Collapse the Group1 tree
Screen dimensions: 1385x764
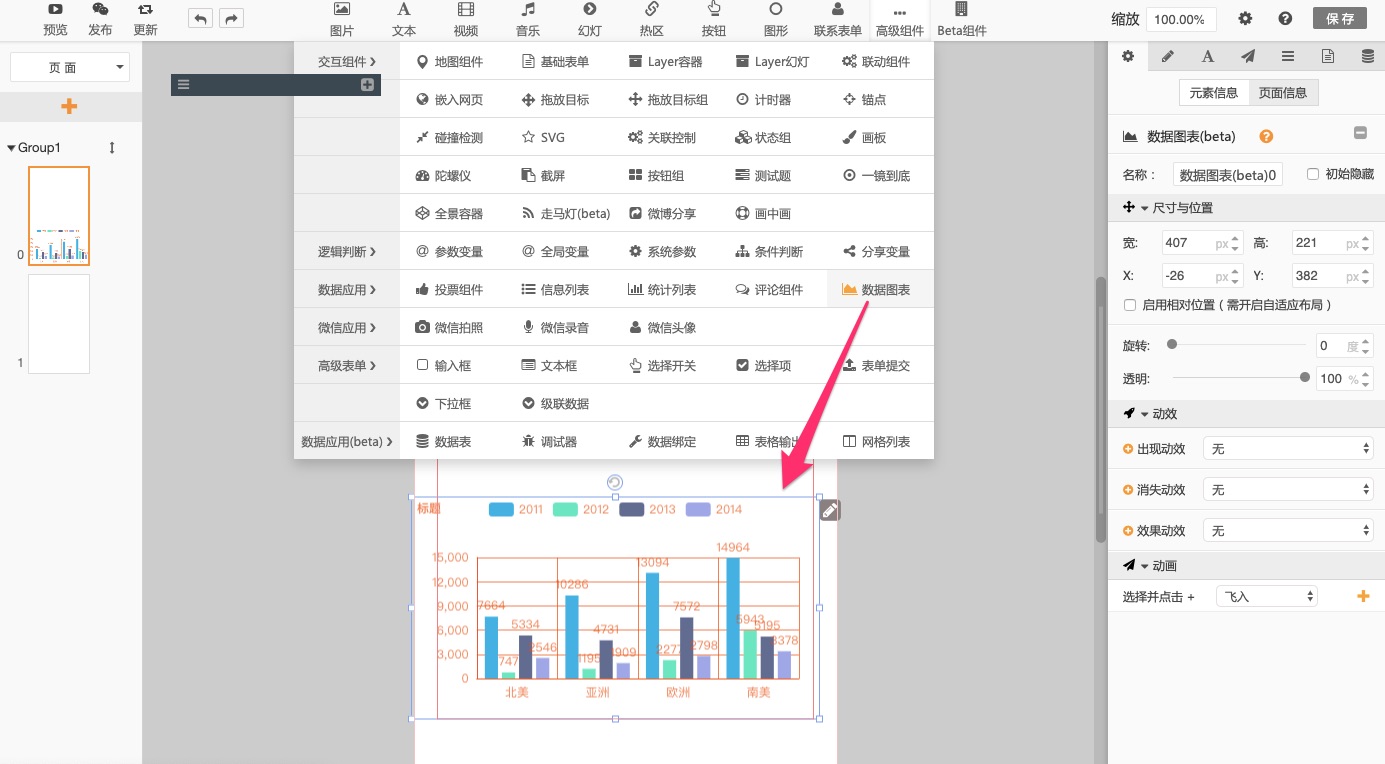click(x=11, y=148)
